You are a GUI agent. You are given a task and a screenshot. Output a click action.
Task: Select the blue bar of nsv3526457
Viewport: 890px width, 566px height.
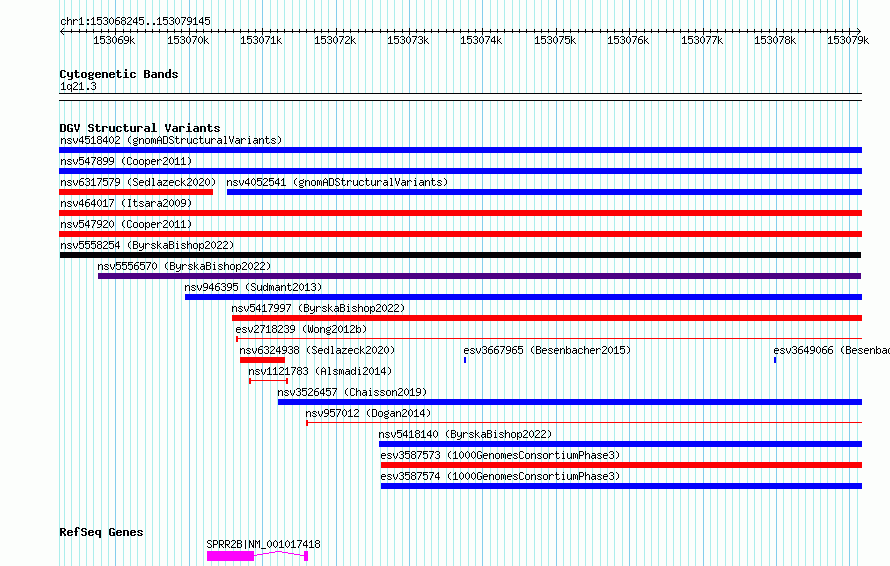570,402
